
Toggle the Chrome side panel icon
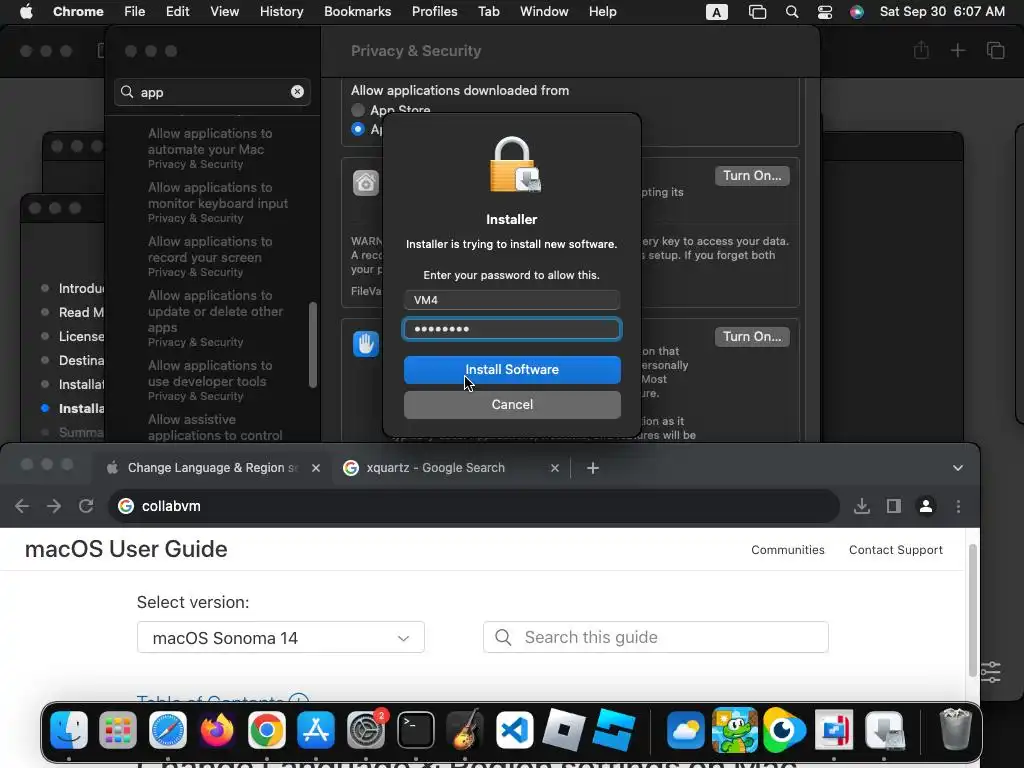894,506
